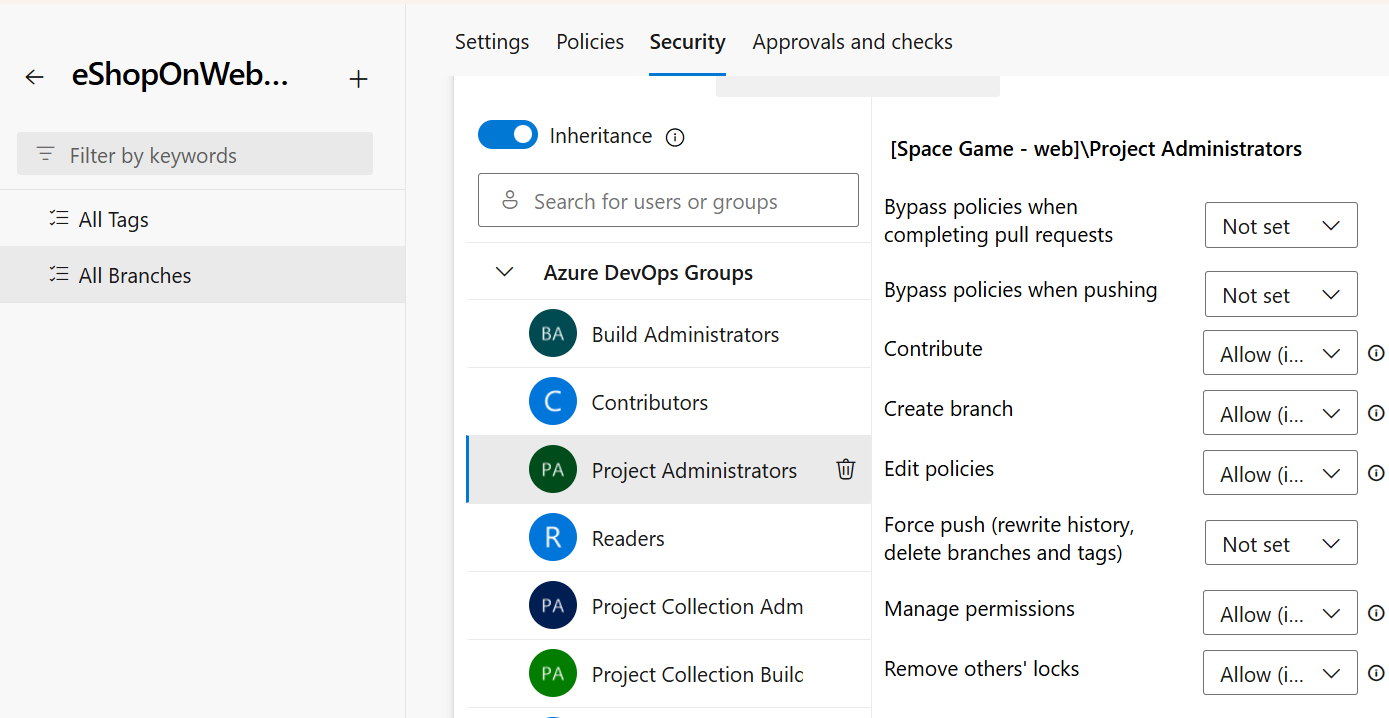Switch to the Policies tab
Image resolution: width=1389 pixels, height=718 pixels.
point(590,42)
